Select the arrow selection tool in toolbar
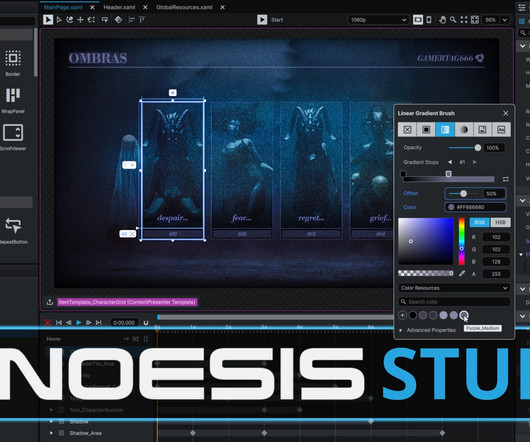This screenshot has width=530, height=442. (x=48, y=20)
